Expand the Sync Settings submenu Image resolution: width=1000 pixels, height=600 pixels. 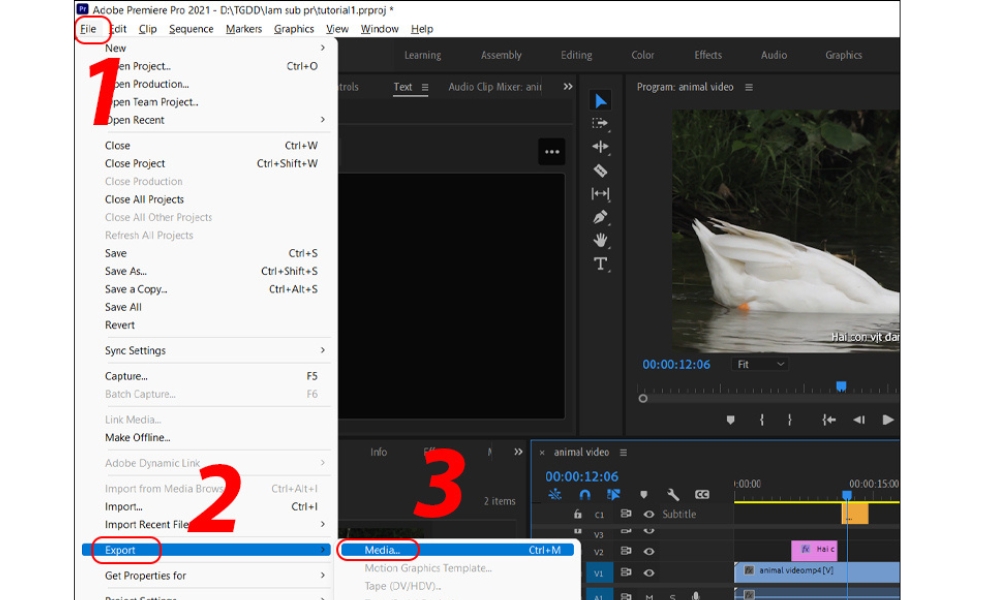click(323, 350)
